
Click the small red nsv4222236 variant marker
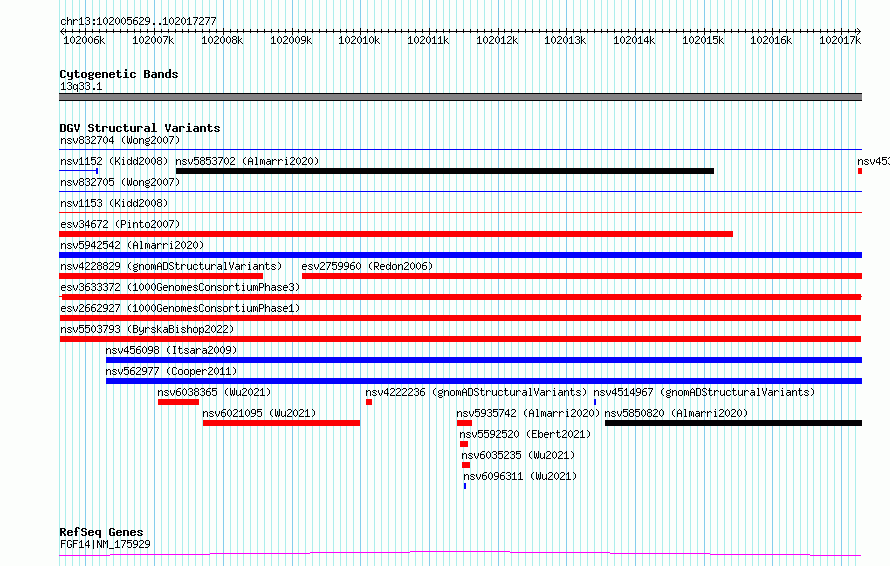(x=369, y=402)
